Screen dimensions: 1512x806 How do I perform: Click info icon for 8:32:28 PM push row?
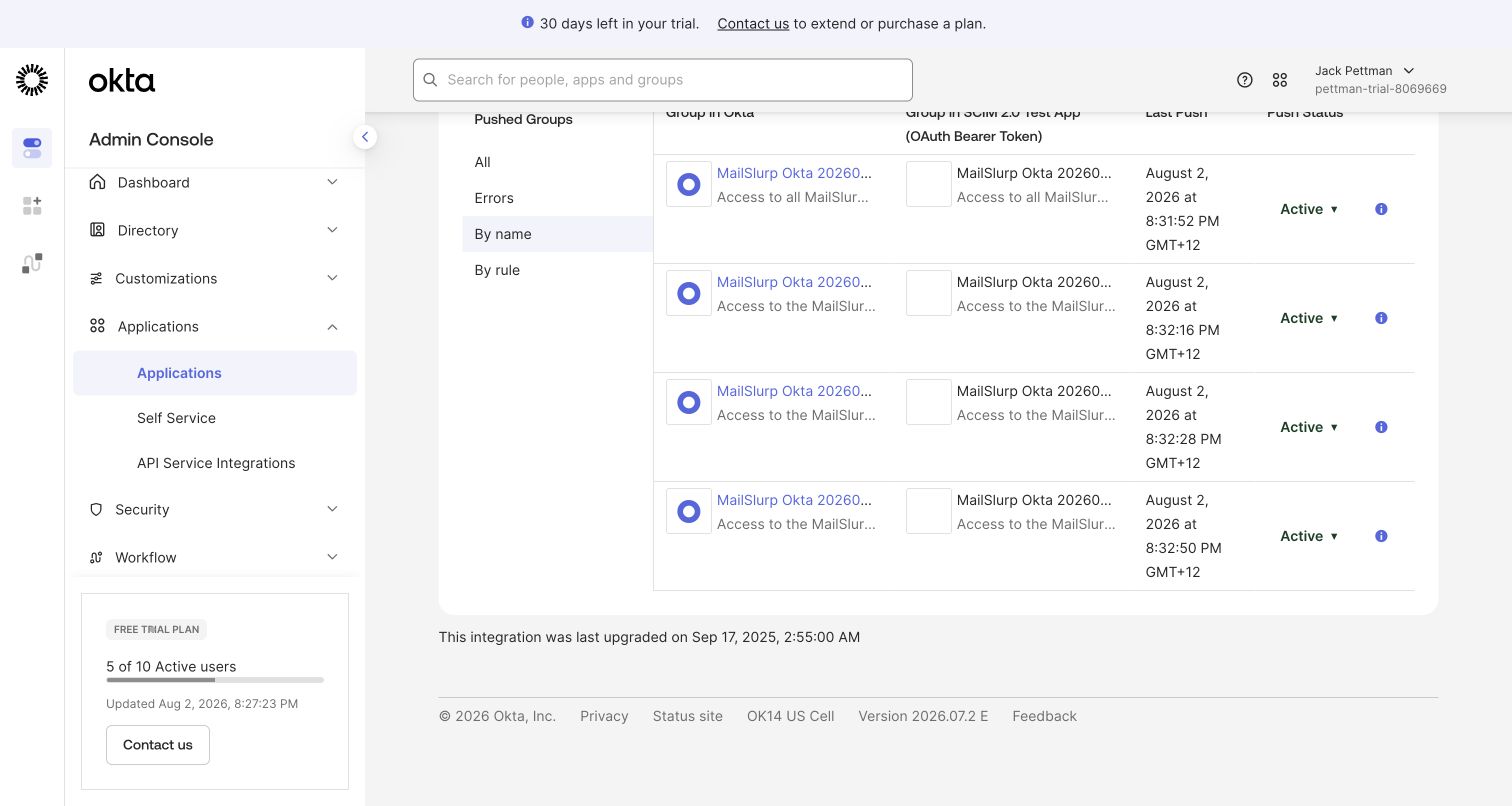[1381, 427]
